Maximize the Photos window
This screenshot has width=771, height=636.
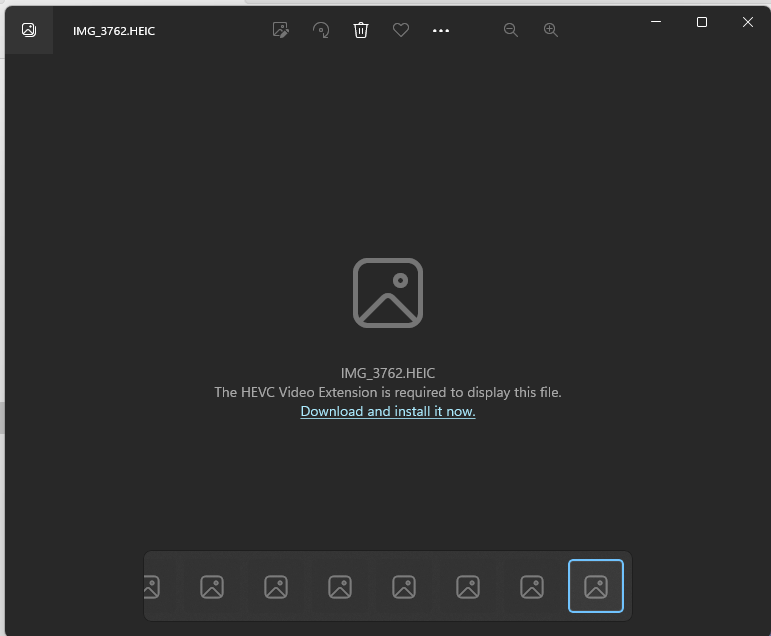[x=702, y=22]
